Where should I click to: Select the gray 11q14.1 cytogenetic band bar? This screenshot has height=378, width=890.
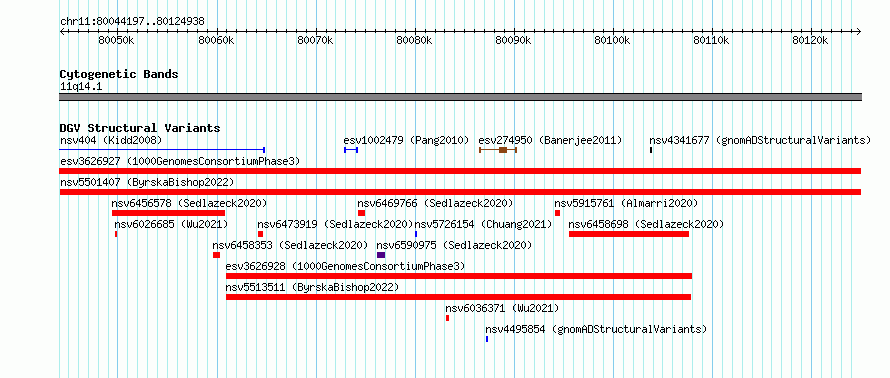click(460, 97)
